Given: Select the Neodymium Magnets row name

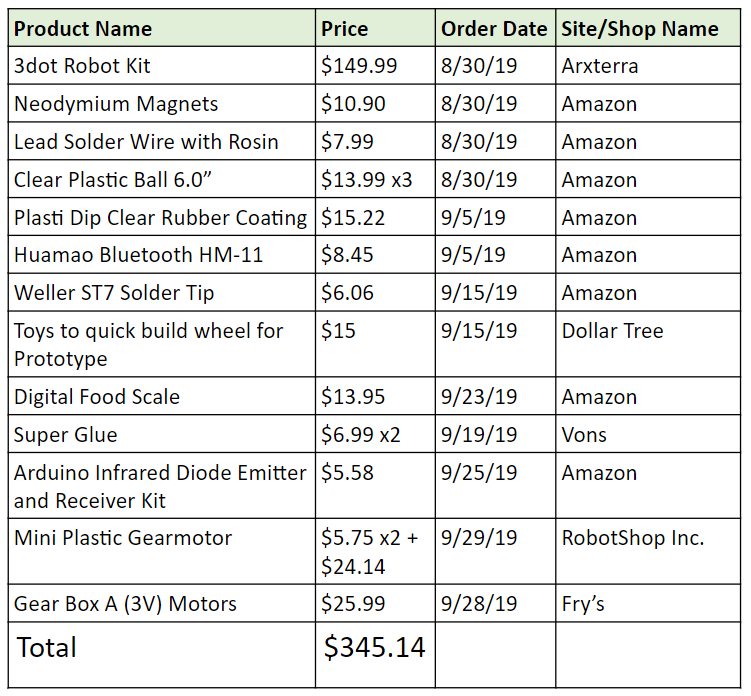Looking at the screenshot, I should (162, 103).
